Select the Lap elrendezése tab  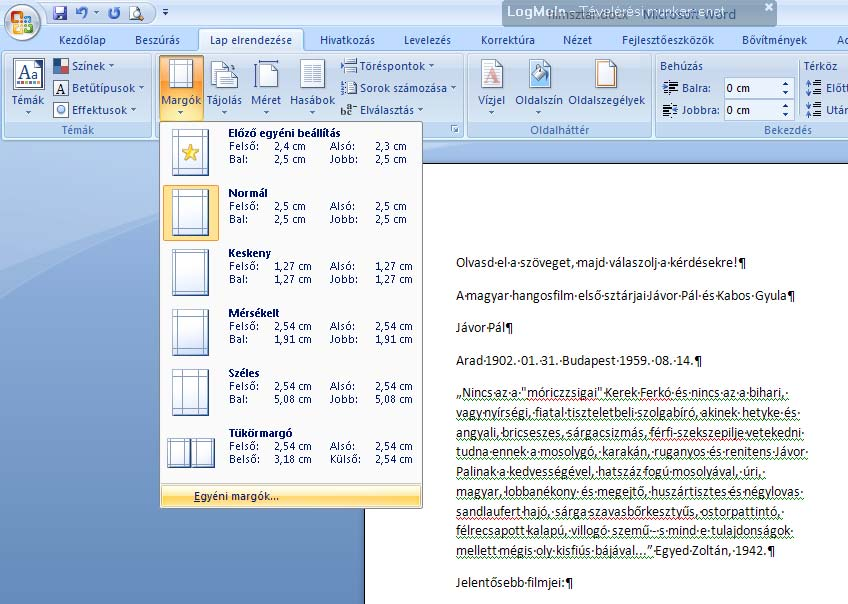[251, 40]
